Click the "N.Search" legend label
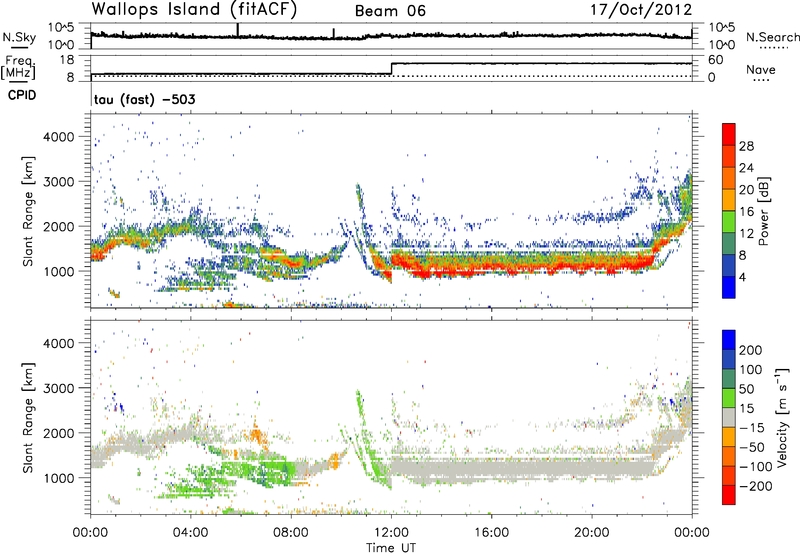 tap(772, 37)
